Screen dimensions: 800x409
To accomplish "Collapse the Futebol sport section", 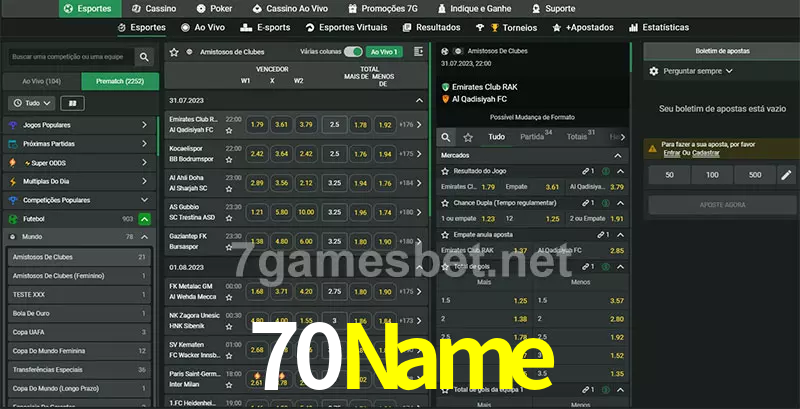I will [145, 218].
